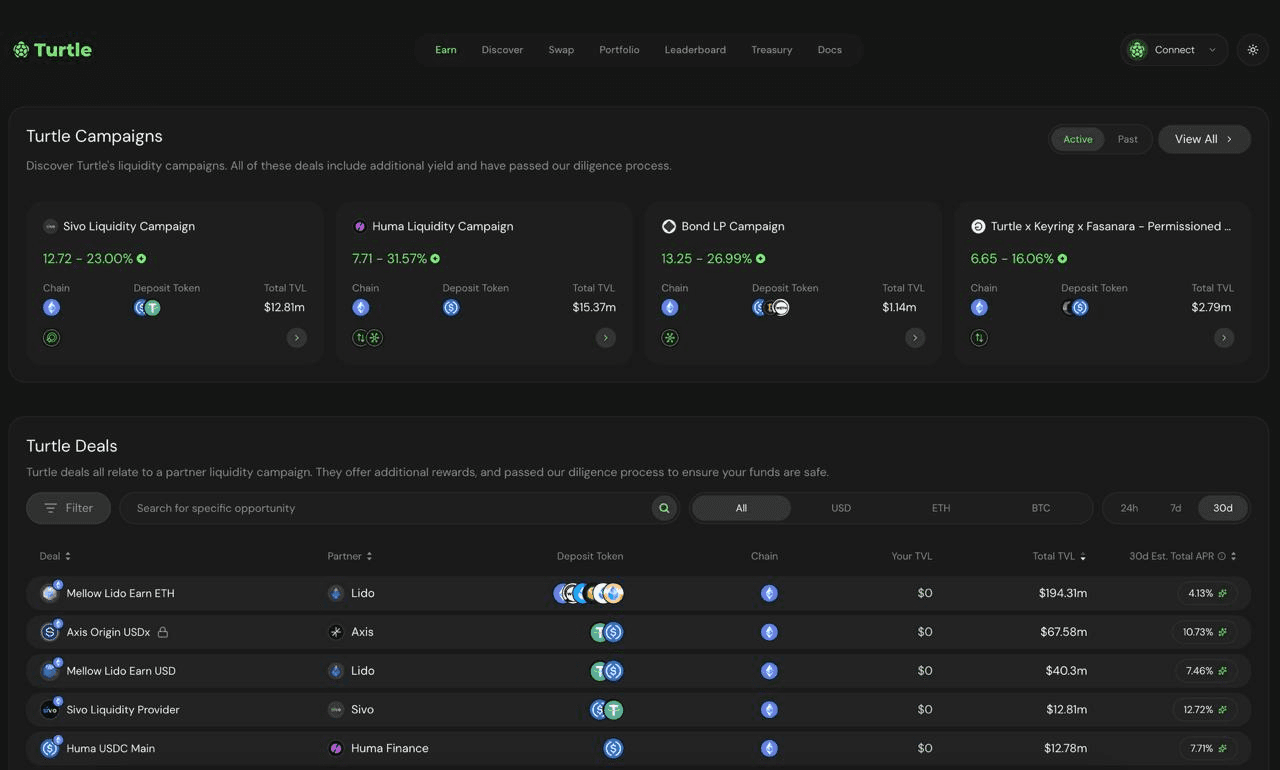
Task: Click the turtle avatar icon in Connect button
Action: (1137, 50)
